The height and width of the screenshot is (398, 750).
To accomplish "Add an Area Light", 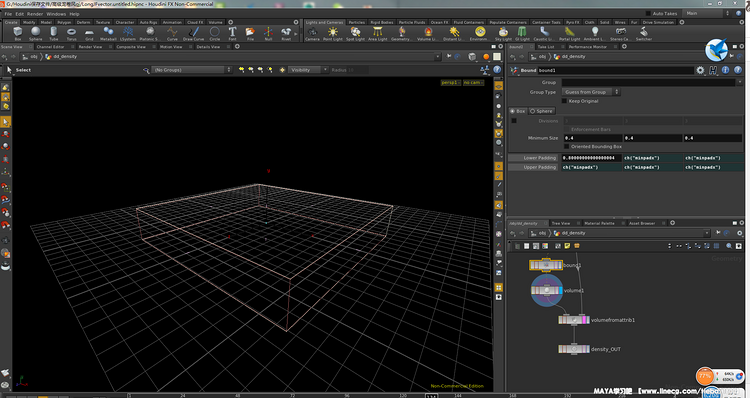I will [378, 33].
